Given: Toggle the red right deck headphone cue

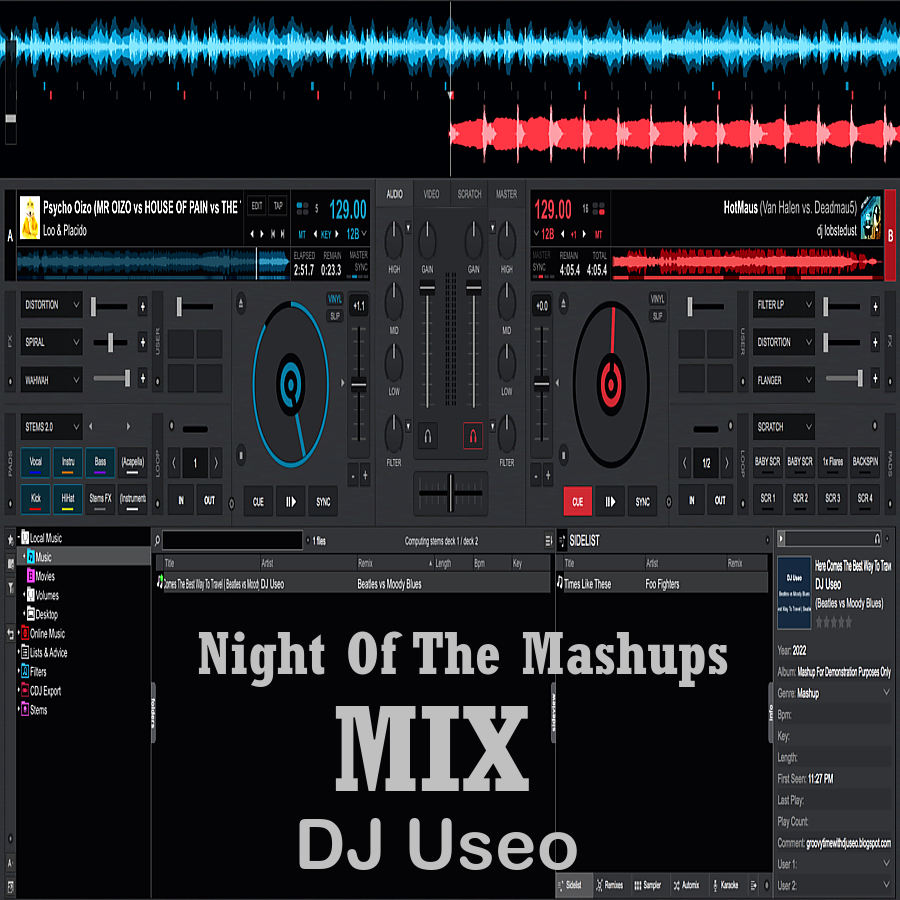Looking at the screenshot, I should click(x=473, y=436).
